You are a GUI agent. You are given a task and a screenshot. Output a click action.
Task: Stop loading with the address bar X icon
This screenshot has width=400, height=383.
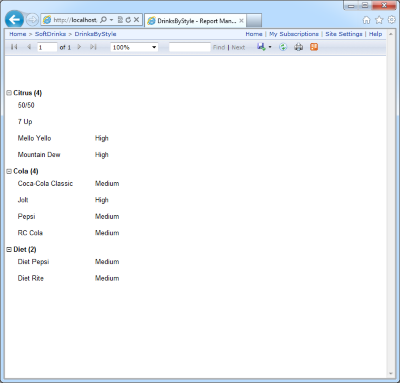[136, 20]
